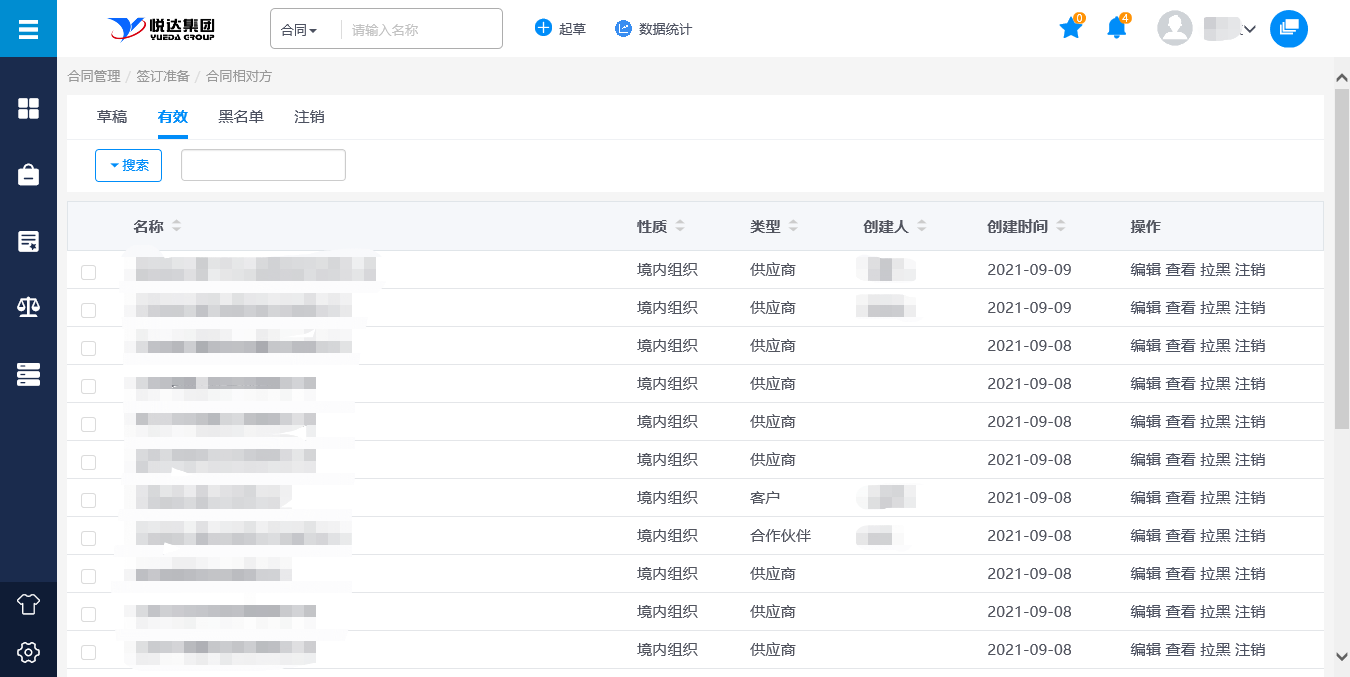Viewport: 1350px width, 677px height.
Task: Check the checkbox of the 合作伙伴 row
Action: tap(89, 538)
